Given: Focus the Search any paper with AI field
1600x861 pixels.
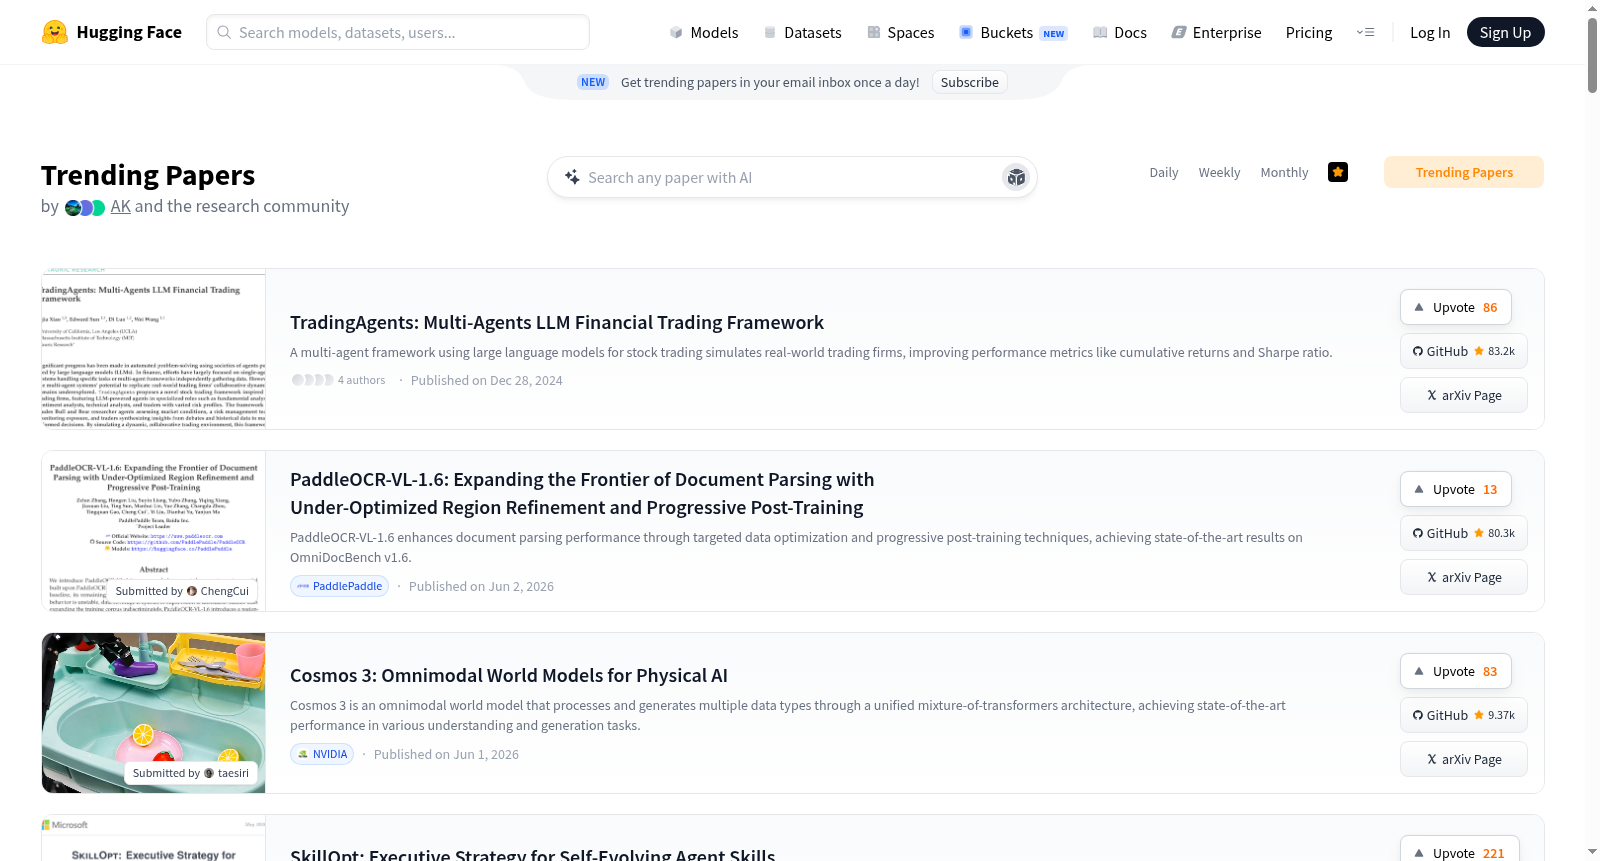Looking at the screenshot, I should (x=792, y=177).
